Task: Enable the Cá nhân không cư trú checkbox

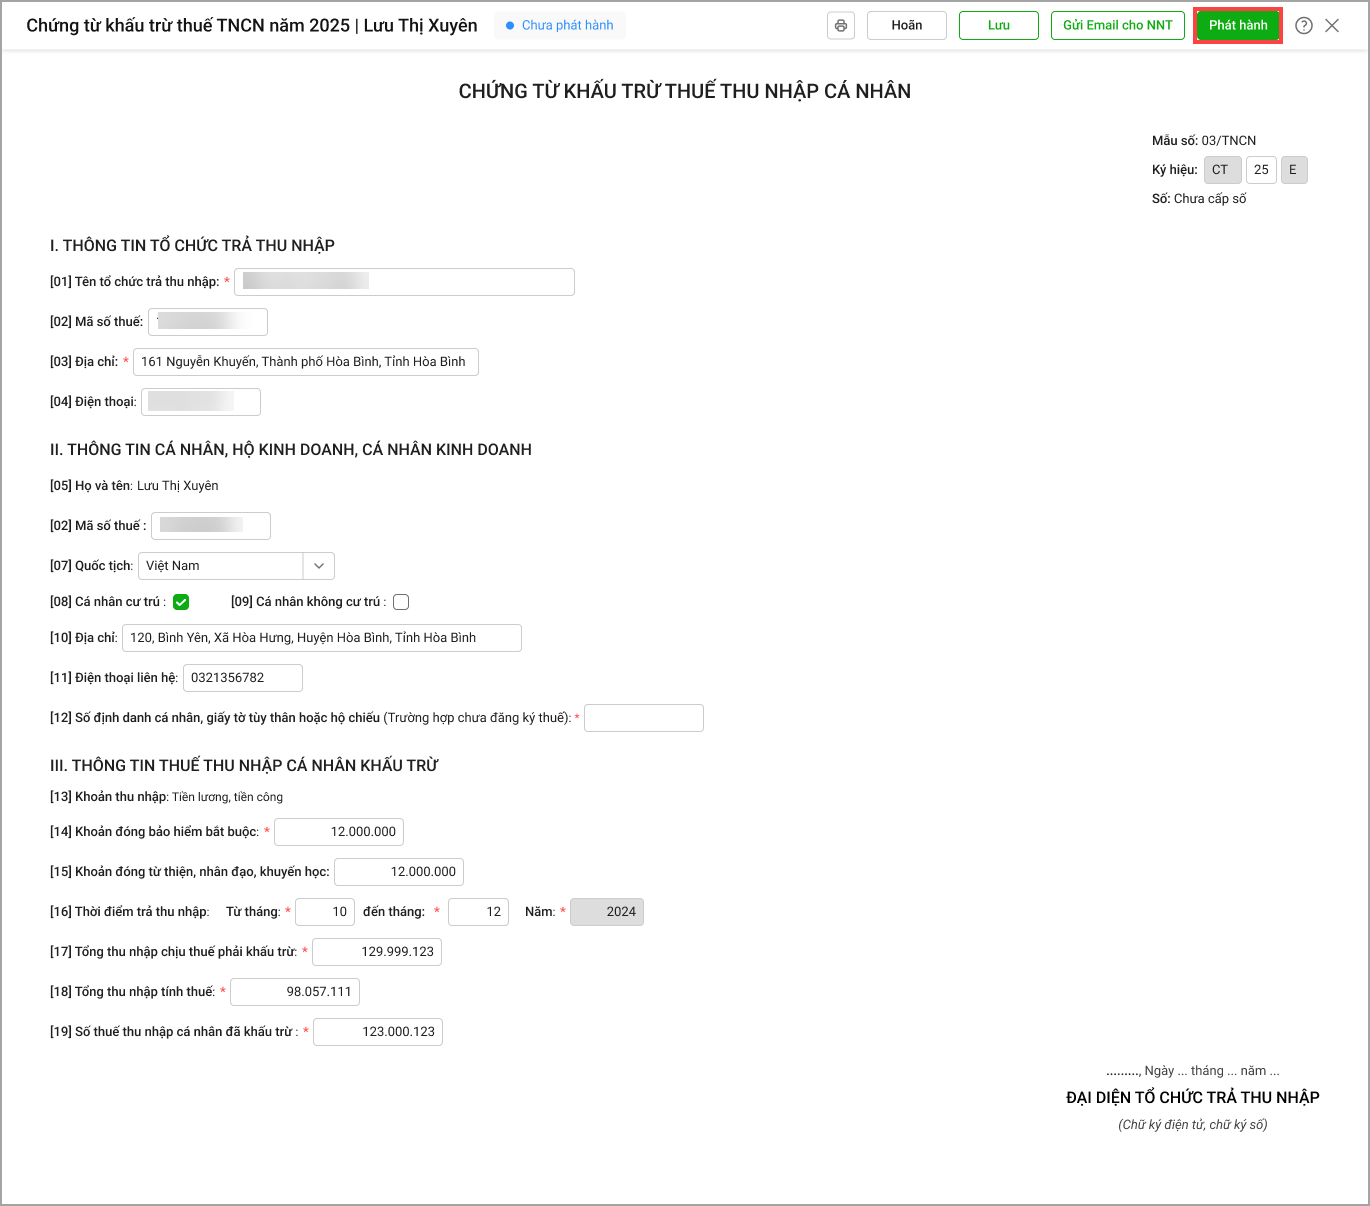Action: click(x=401, y=602)
